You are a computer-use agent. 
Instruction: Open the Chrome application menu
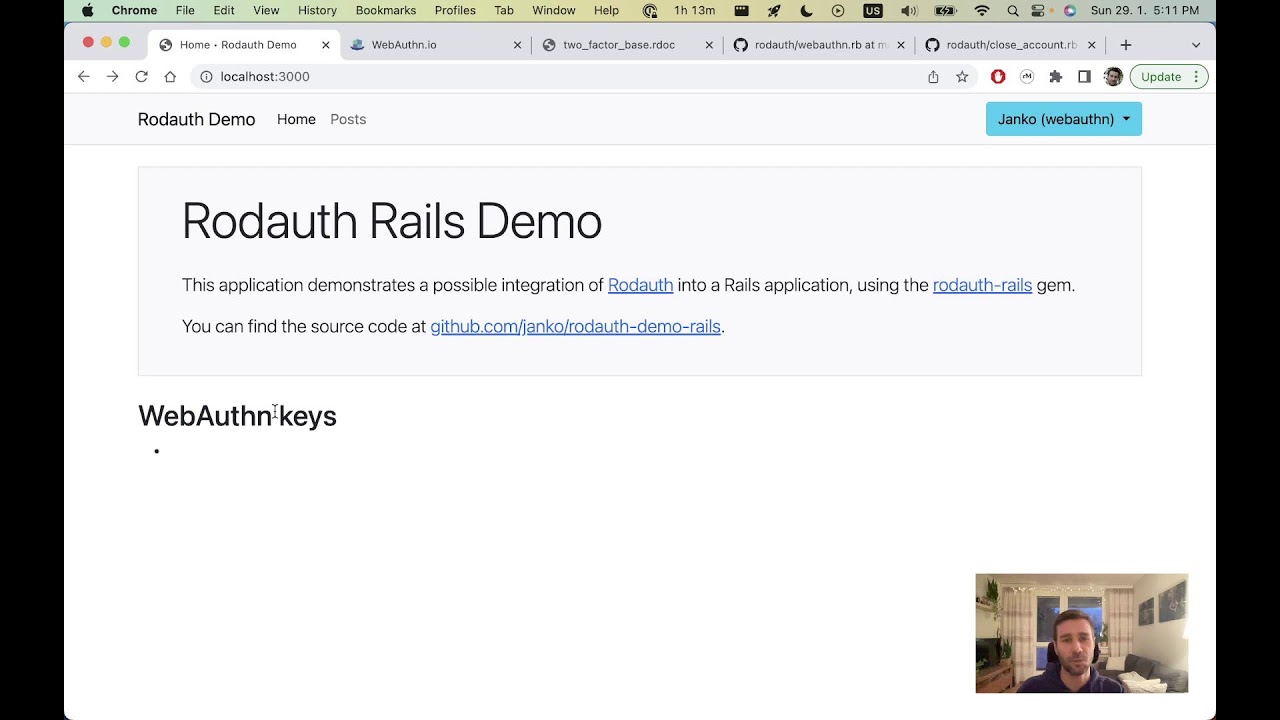pos(134,10)
